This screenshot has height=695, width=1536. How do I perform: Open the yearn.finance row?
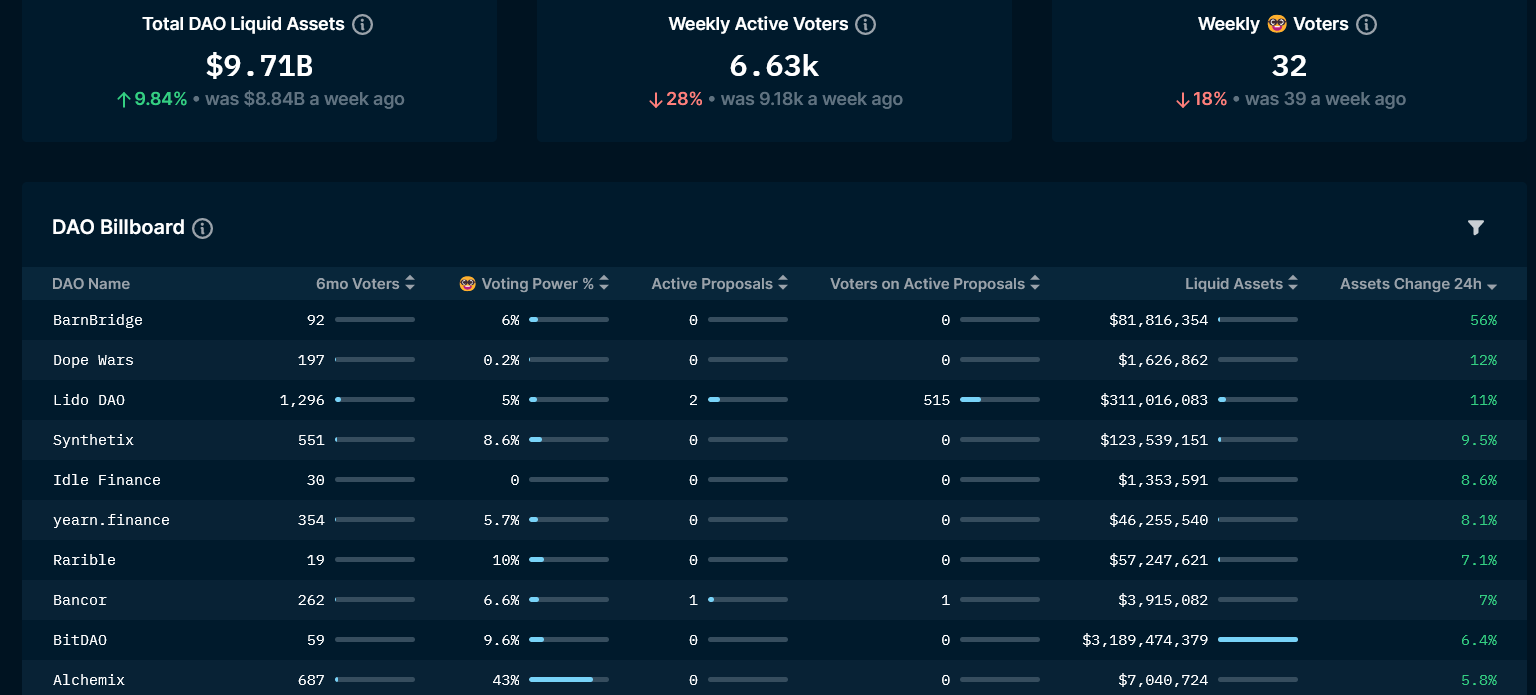click(775, 520)
